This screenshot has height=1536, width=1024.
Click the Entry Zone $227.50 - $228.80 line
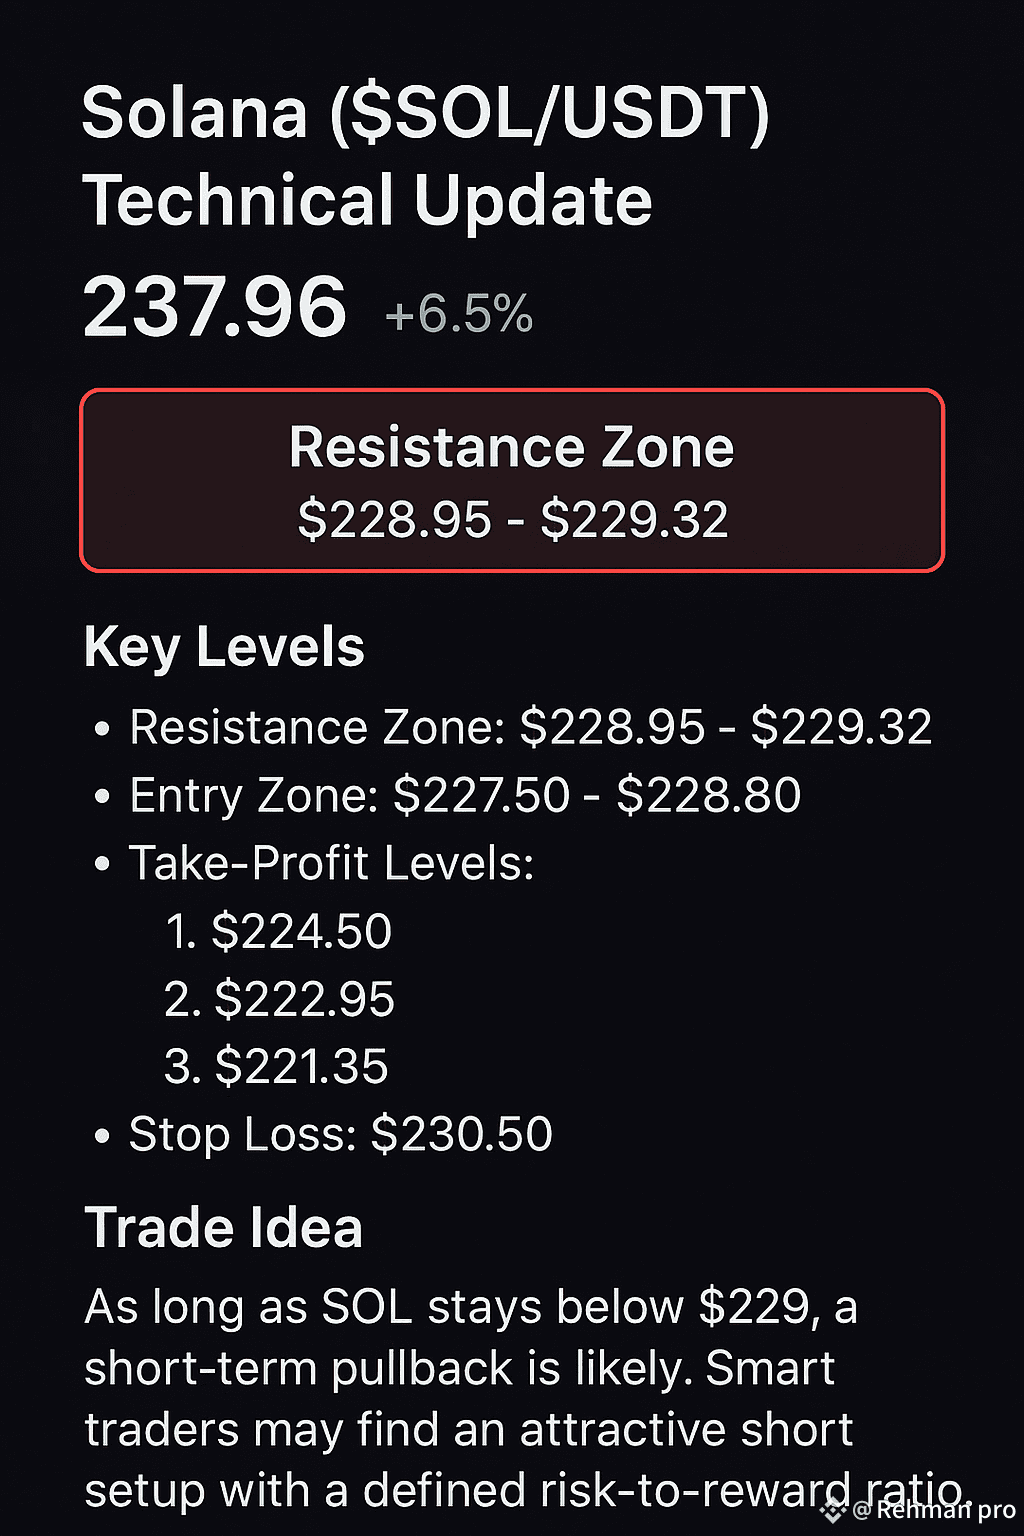tap(465, 796)
